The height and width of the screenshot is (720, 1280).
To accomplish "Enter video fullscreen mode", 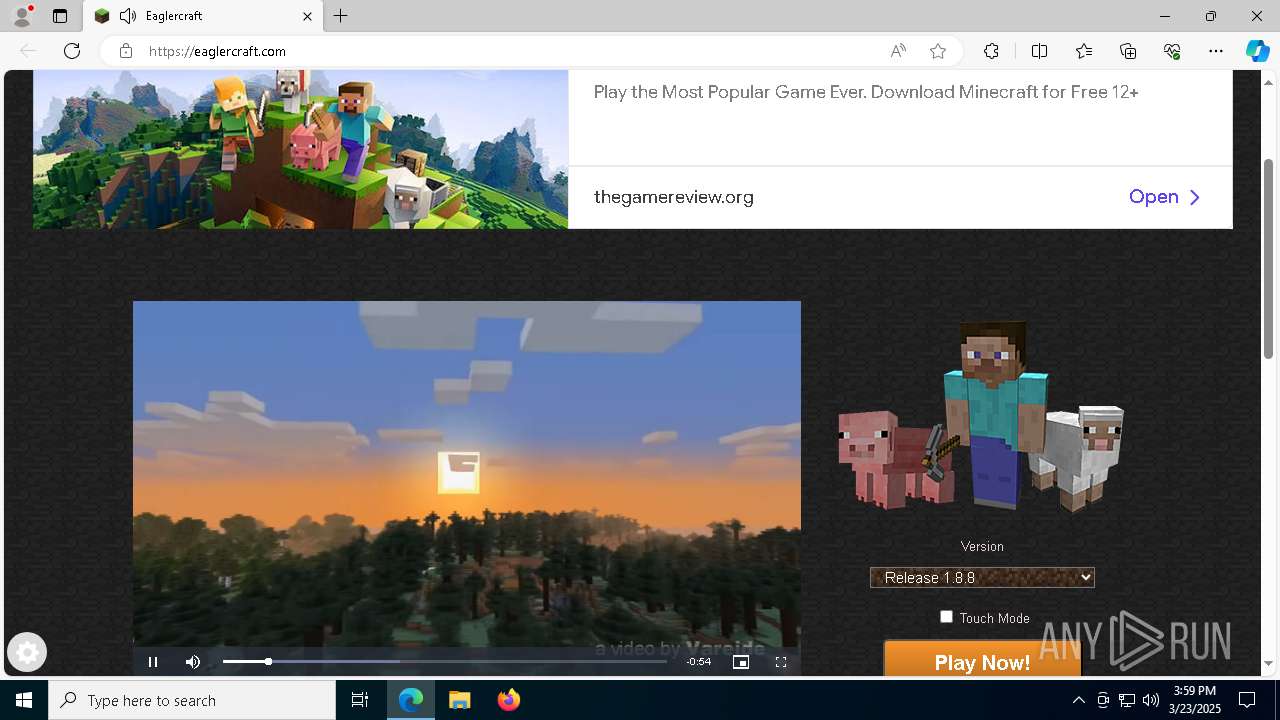I will [781, 662].
